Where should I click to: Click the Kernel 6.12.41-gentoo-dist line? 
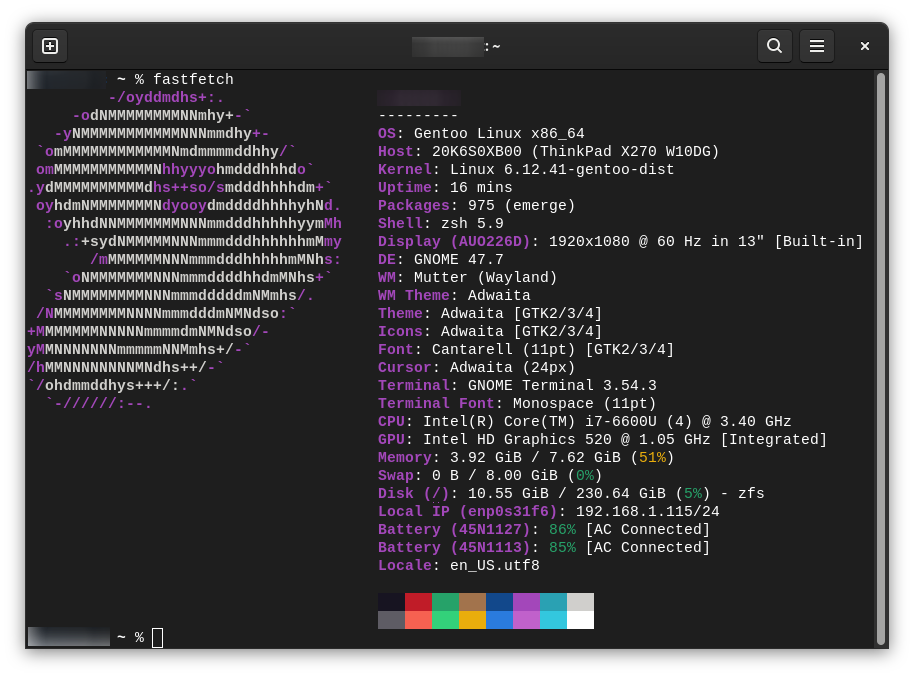tap(526, 170)
